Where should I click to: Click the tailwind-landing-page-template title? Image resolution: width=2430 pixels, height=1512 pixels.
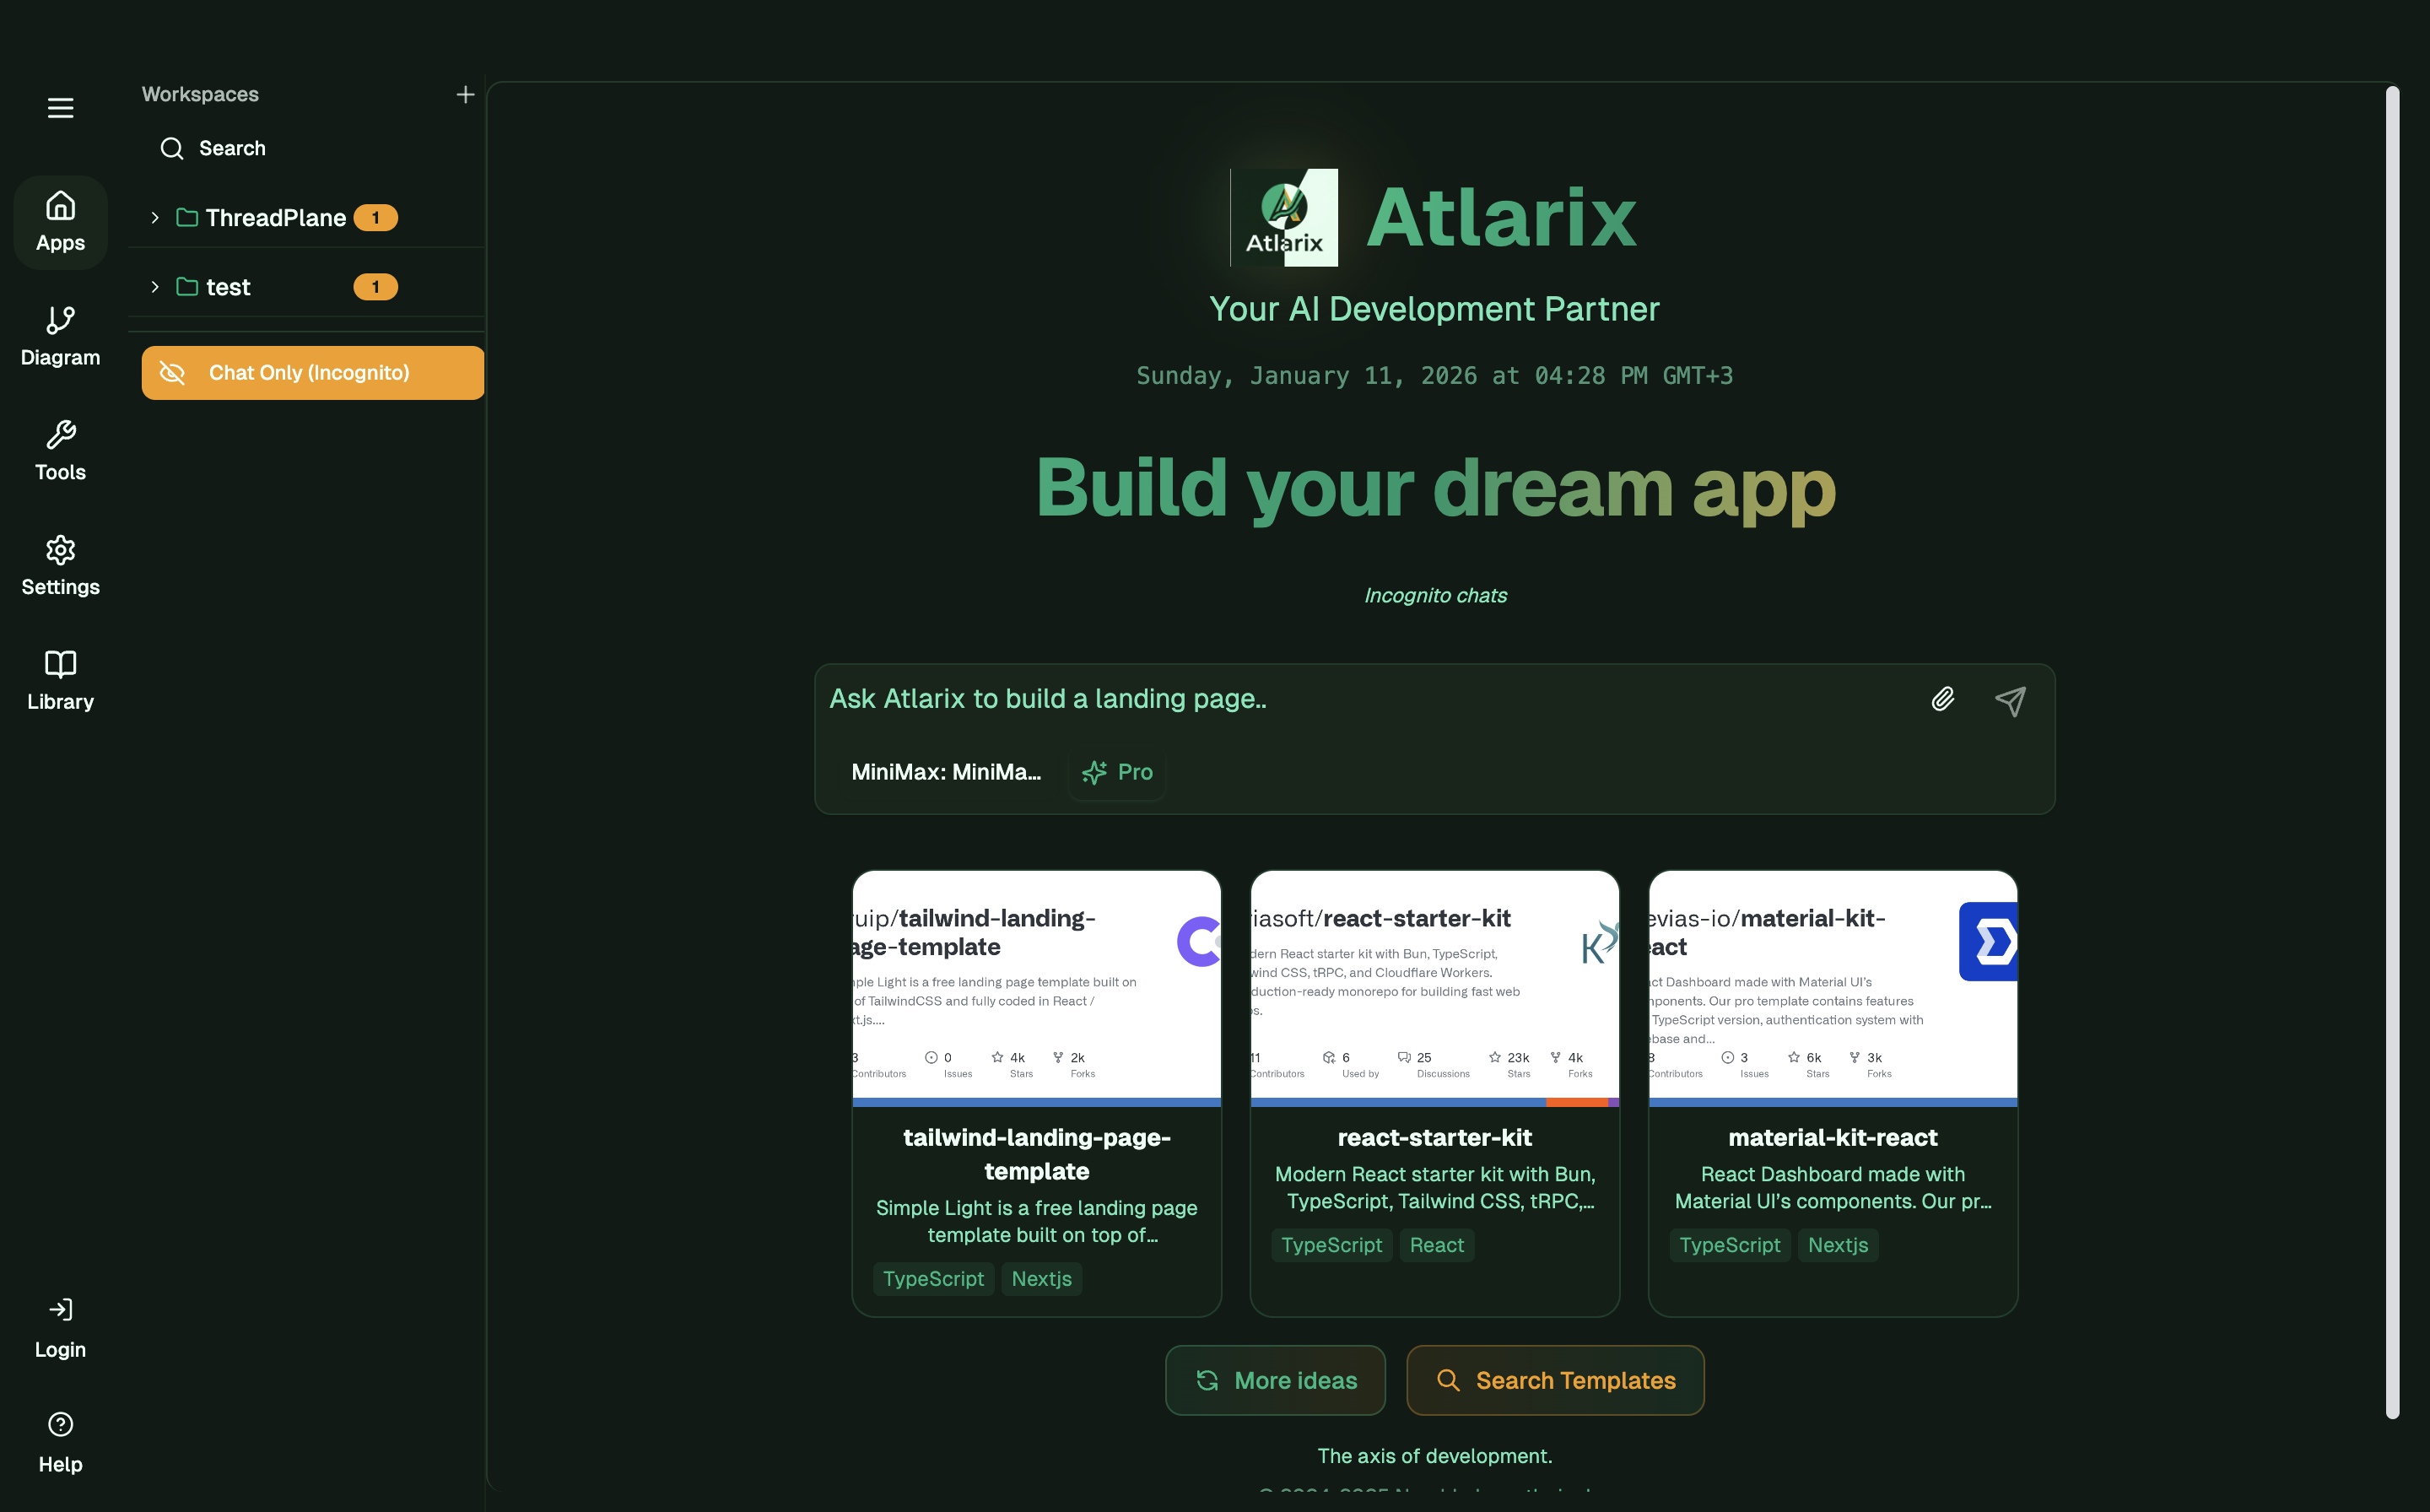(1037, 1154)
